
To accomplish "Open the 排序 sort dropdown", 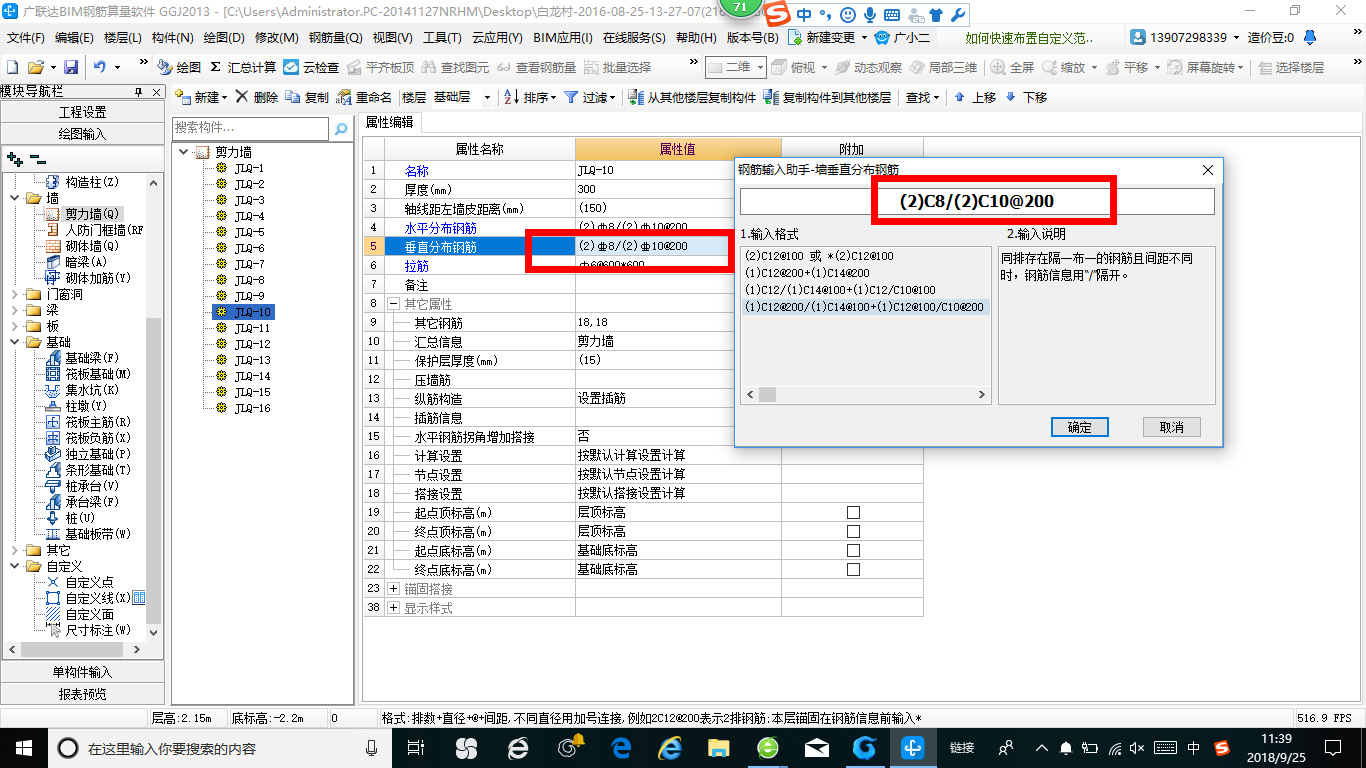I will [x=530, y=97].
